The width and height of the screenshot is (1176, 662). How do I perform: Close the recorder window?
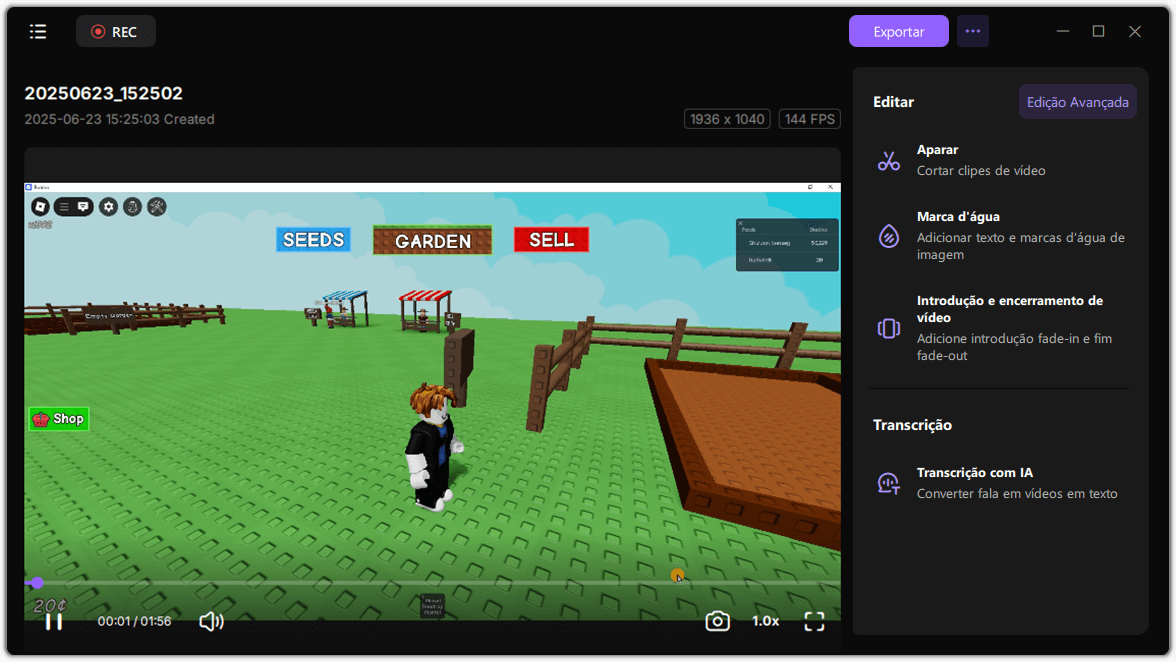click(x=1135, y=31)
